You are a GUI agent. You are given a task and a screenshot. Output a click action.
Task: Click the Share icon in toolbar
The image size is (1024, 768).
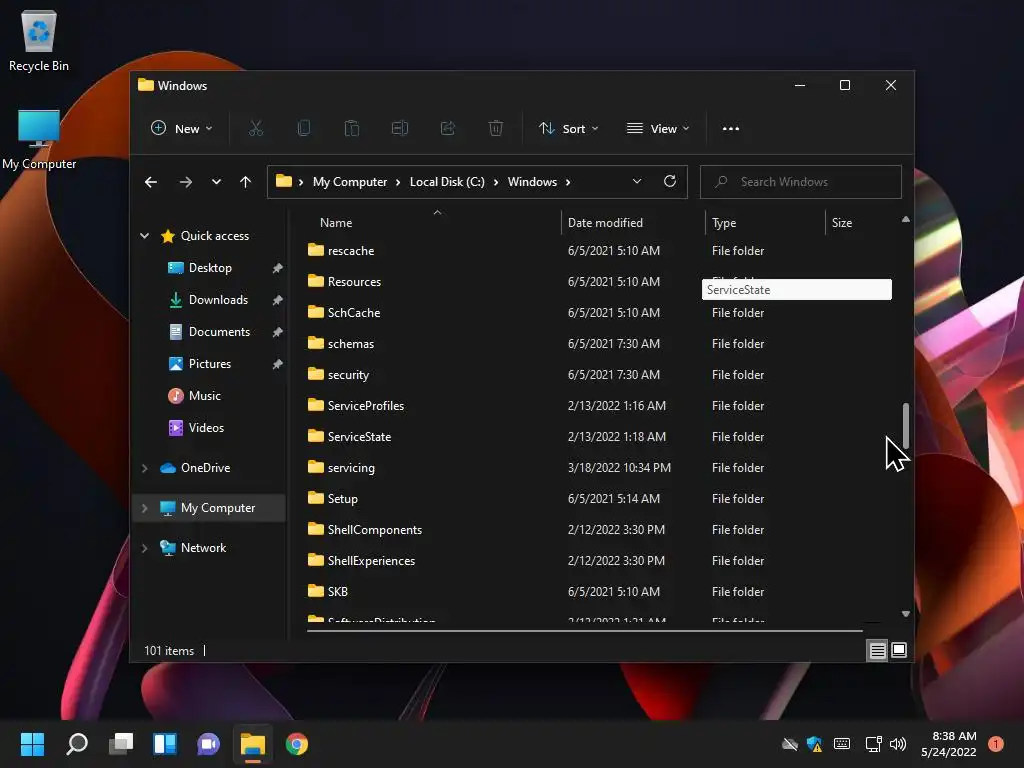[x=448, y=129]
